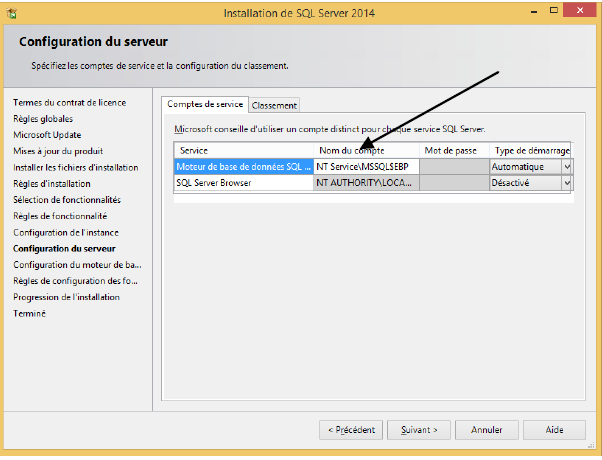
Task: Minimize the installation window
Action: tap(534, 12)
